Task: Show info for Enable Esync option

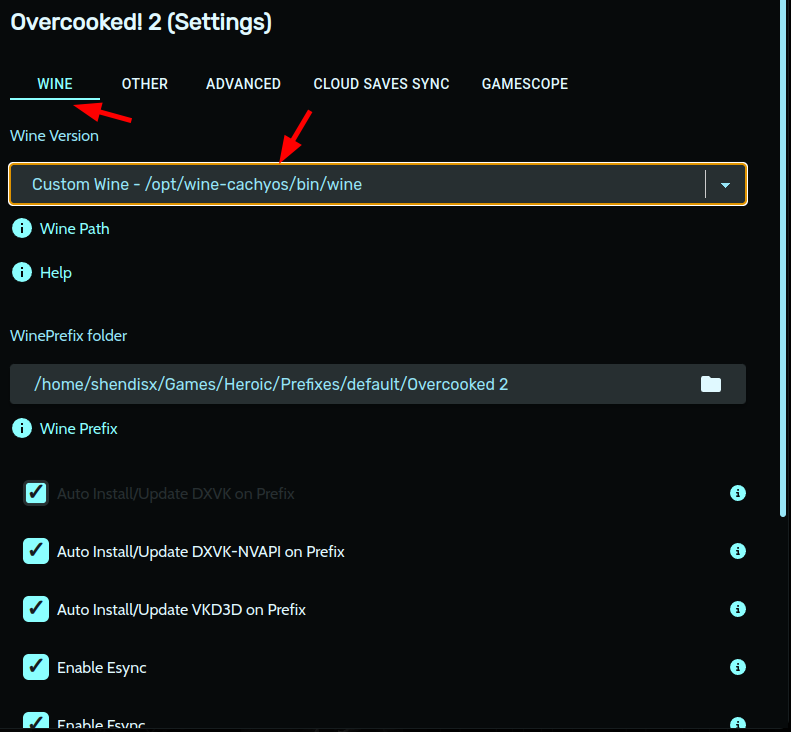Action: click(737, 667)
